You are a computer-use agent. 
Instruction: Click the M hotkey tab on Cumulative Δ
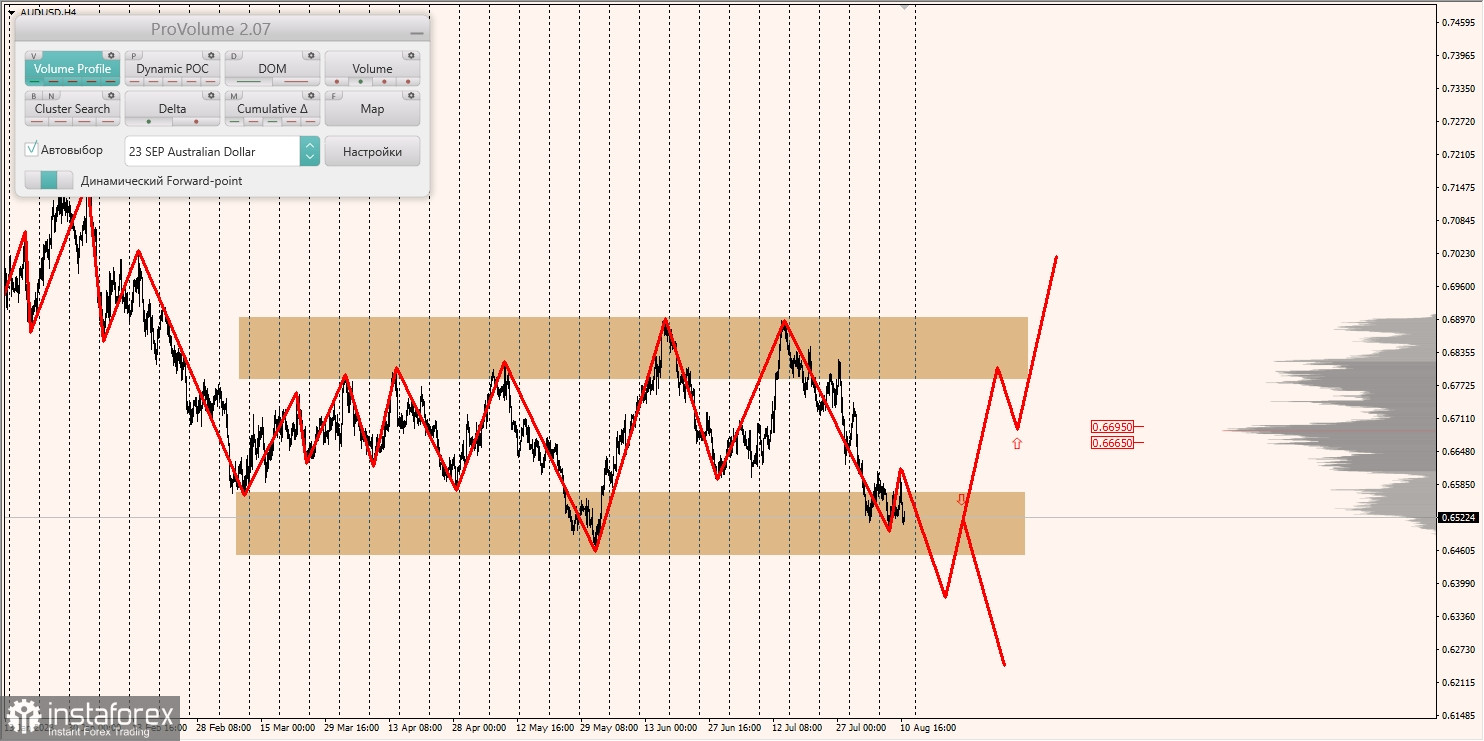pyautogui.click(x=235, y=96)
